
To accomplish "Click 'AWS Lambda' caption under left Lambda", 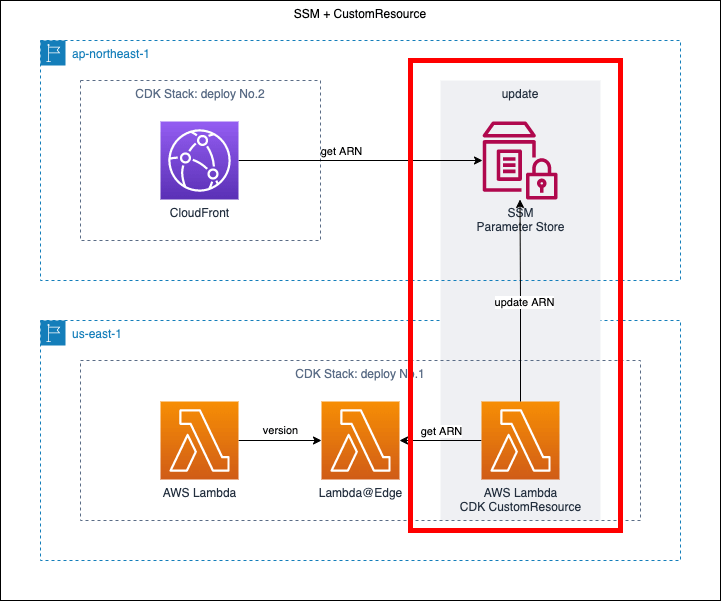I will (x=199, y=493).
